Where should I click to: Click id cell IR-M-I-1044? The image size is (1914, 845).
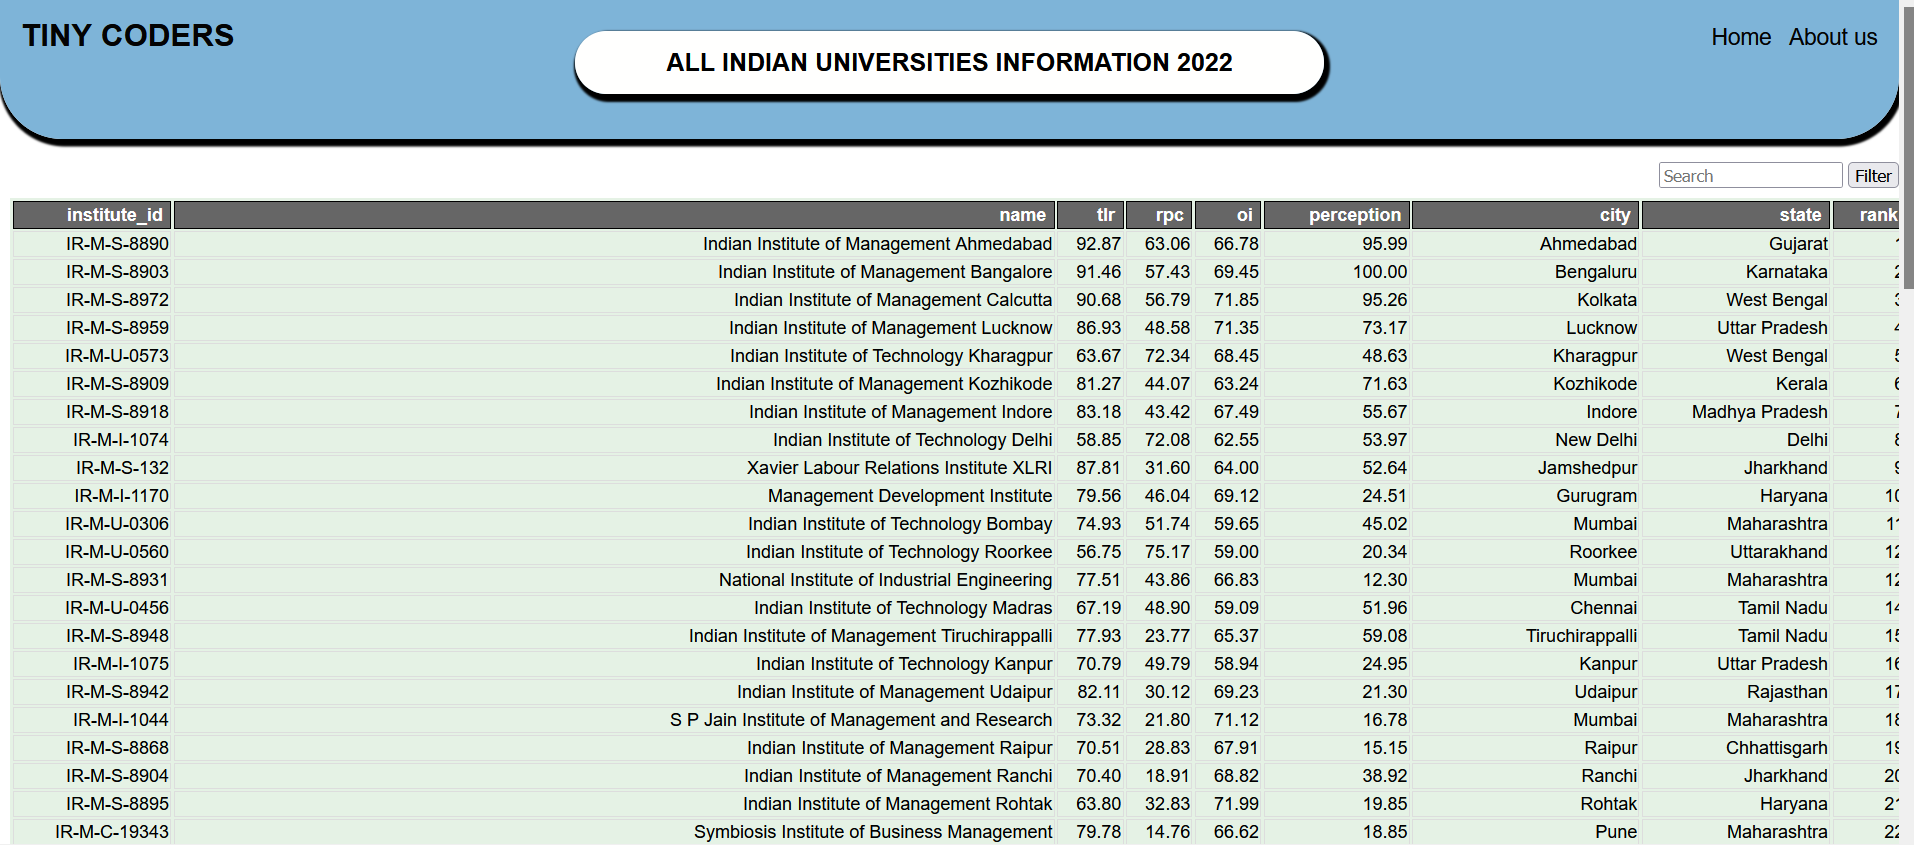[92, 720]
